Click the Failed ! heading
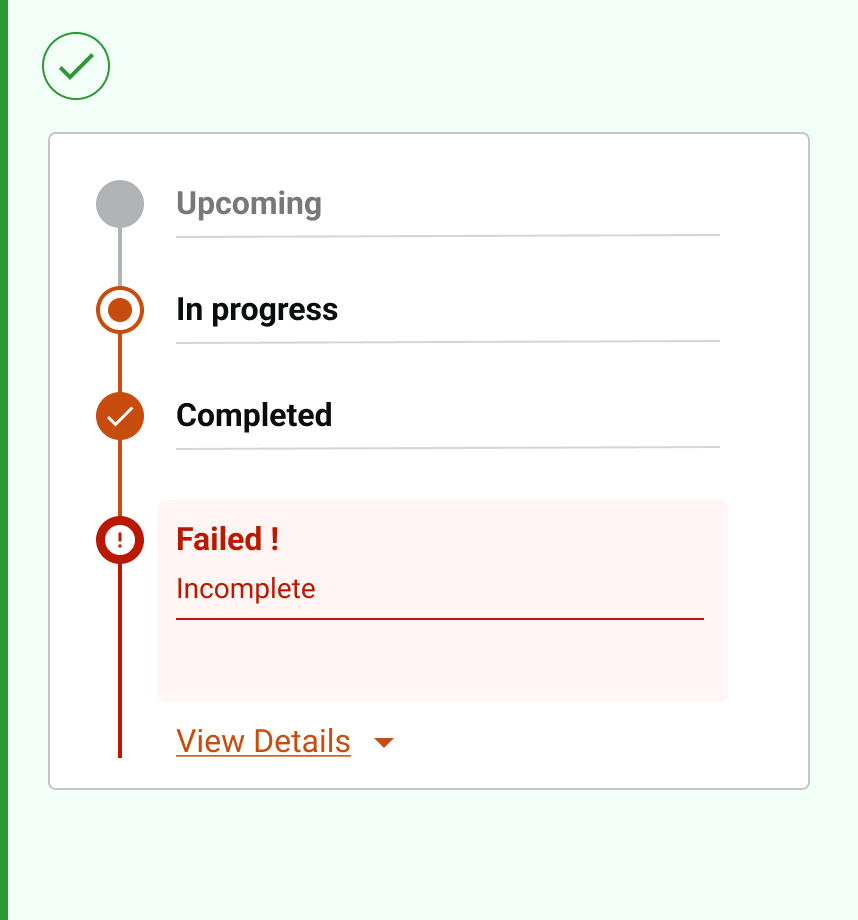Viewport: 858px width, 920px height. pos(227,540)
